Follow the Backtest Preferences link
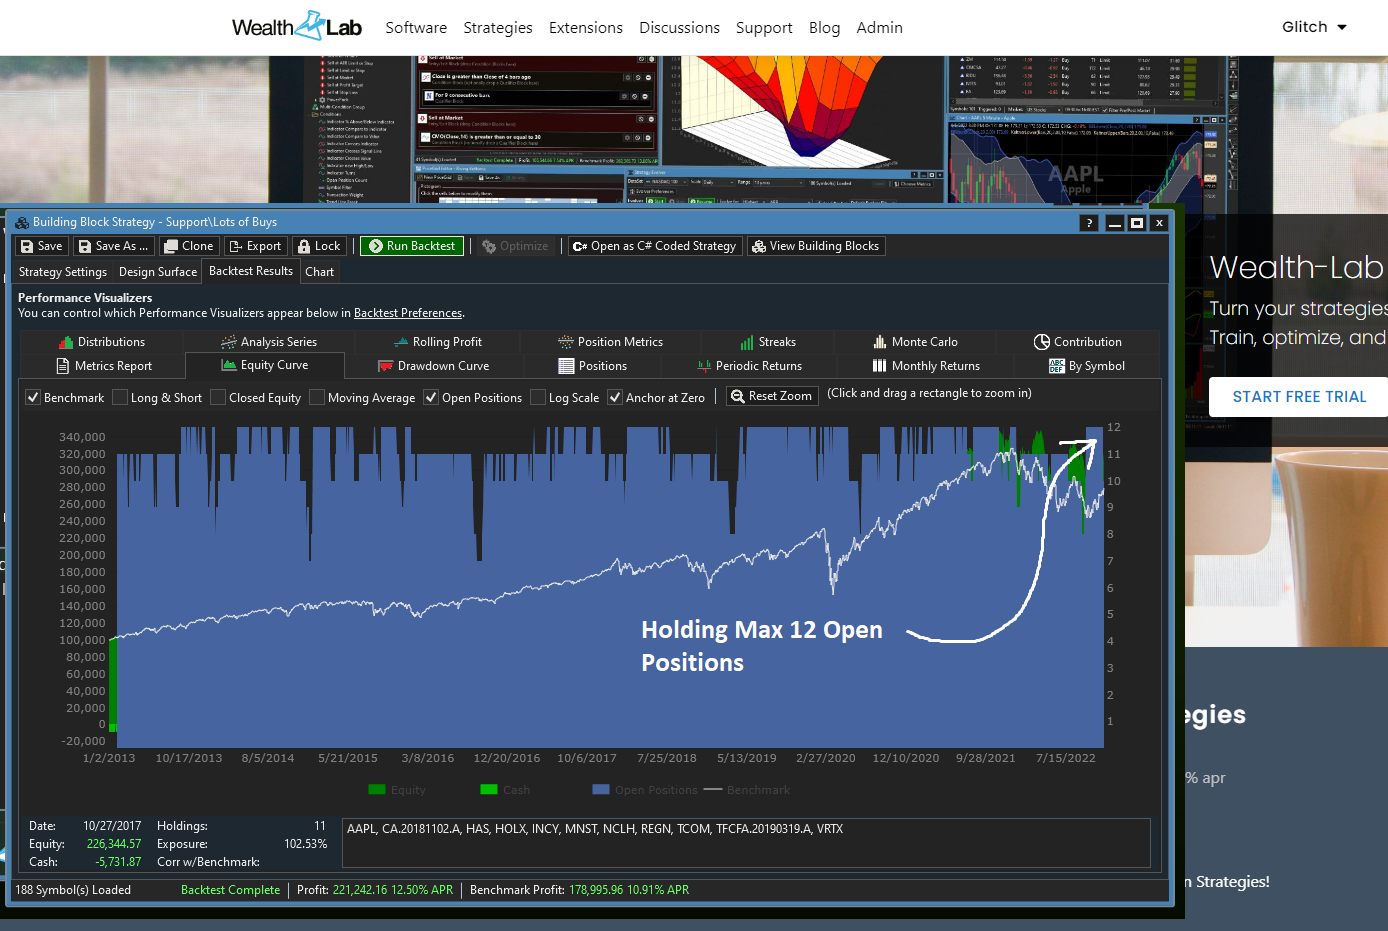 pos(408,313)
